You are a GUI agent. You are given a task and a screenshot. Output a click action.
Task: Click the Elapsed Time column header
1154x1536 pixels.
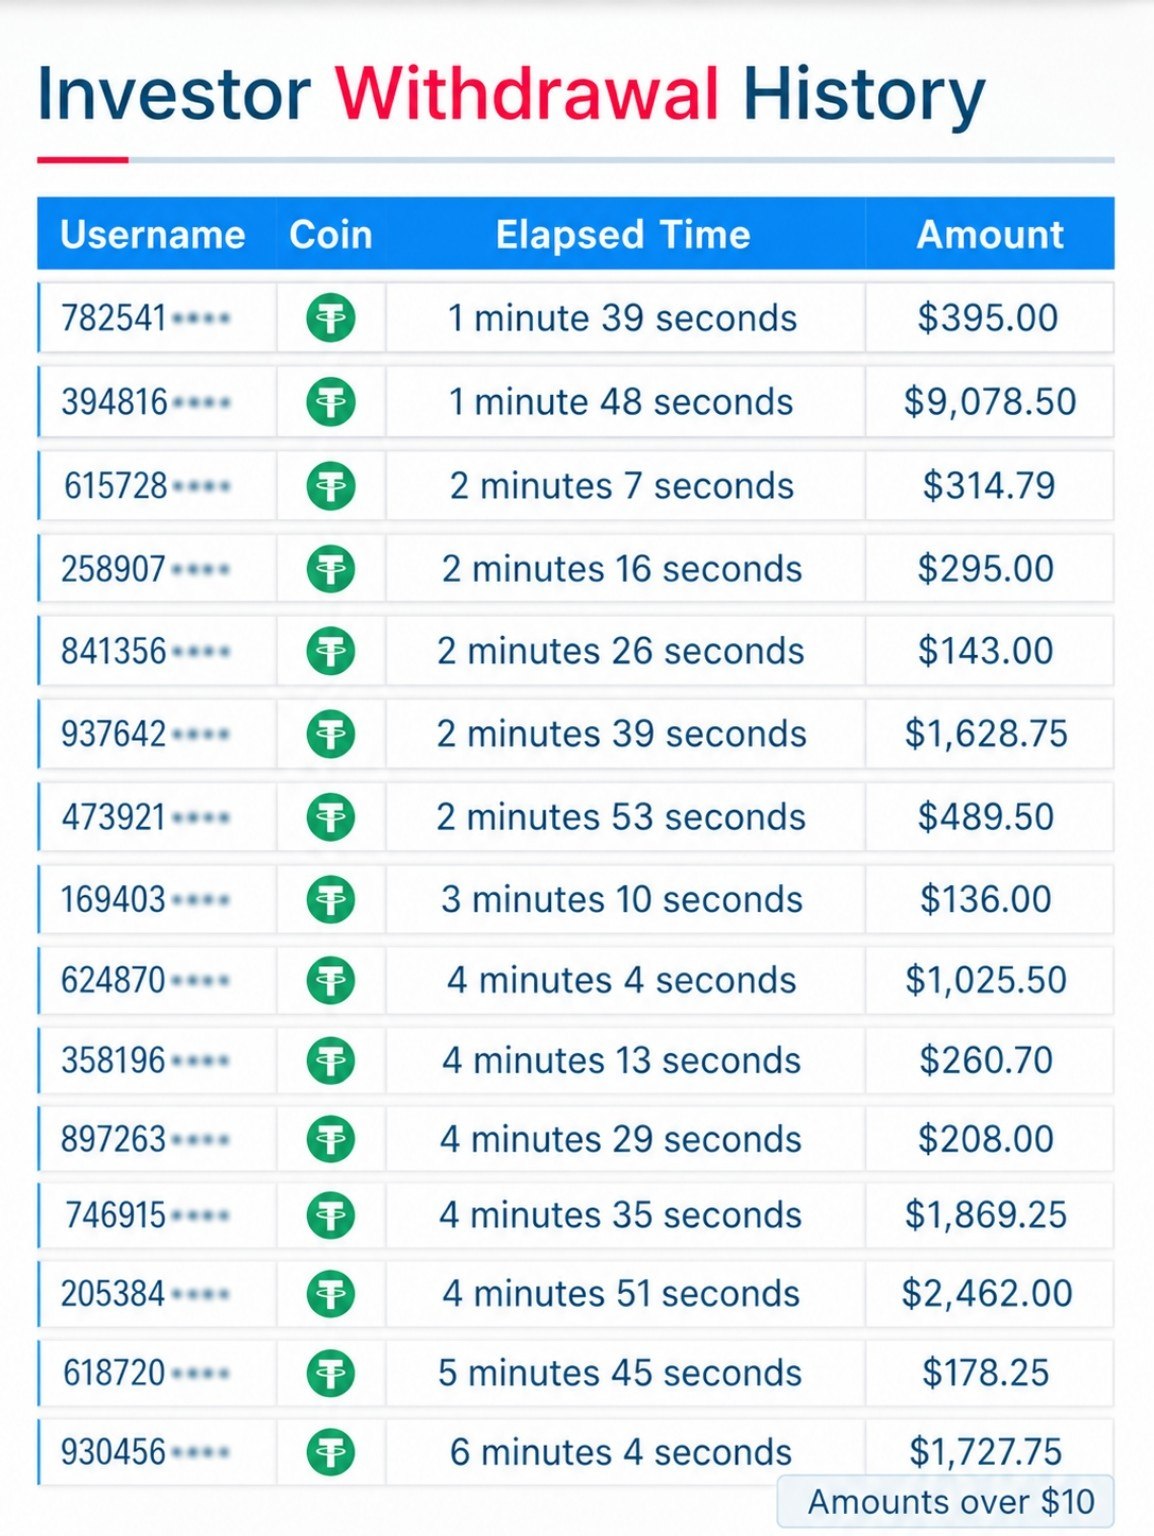click(x=623, y=234)
